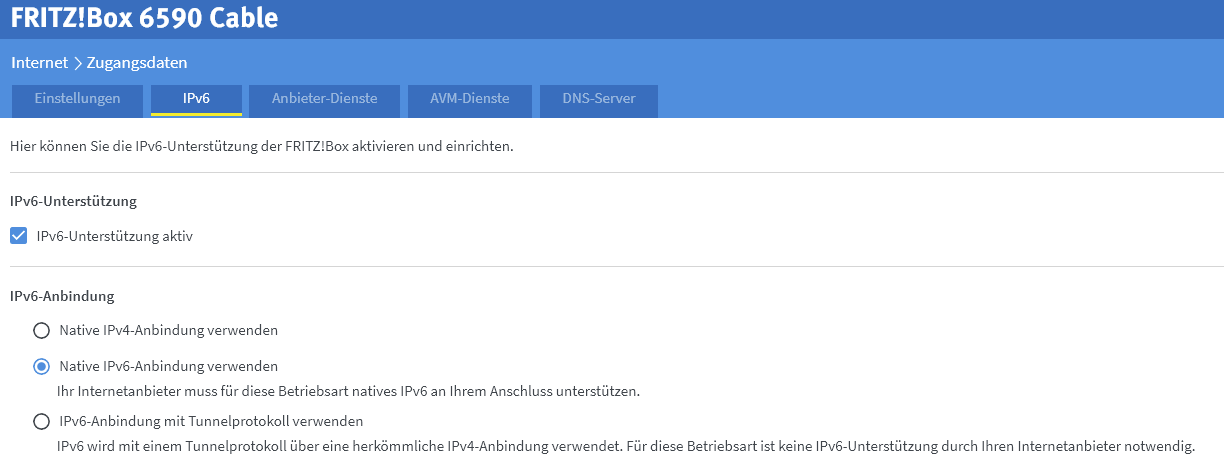
Task: Click the Zugangsdaten breadcrumb entry
Action: (137, 62)
